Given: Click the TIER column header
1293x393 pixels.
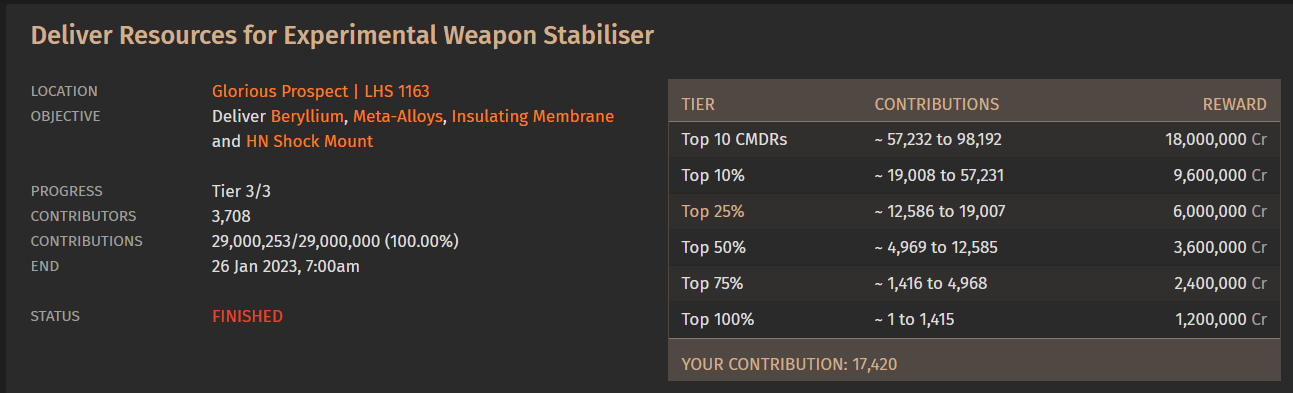Looking at the screenshot, I should 698,104.
